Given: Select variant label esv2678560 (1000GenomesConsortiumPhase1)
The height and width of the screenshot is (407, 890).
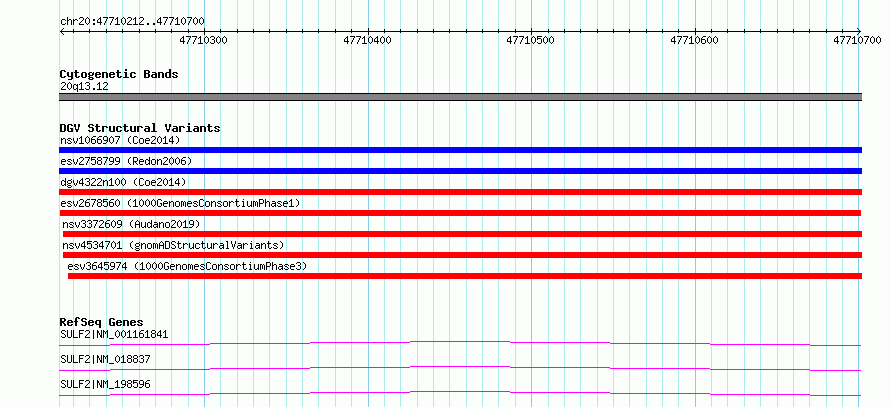Looking at the screenshot, I should [x=180, y=203].
